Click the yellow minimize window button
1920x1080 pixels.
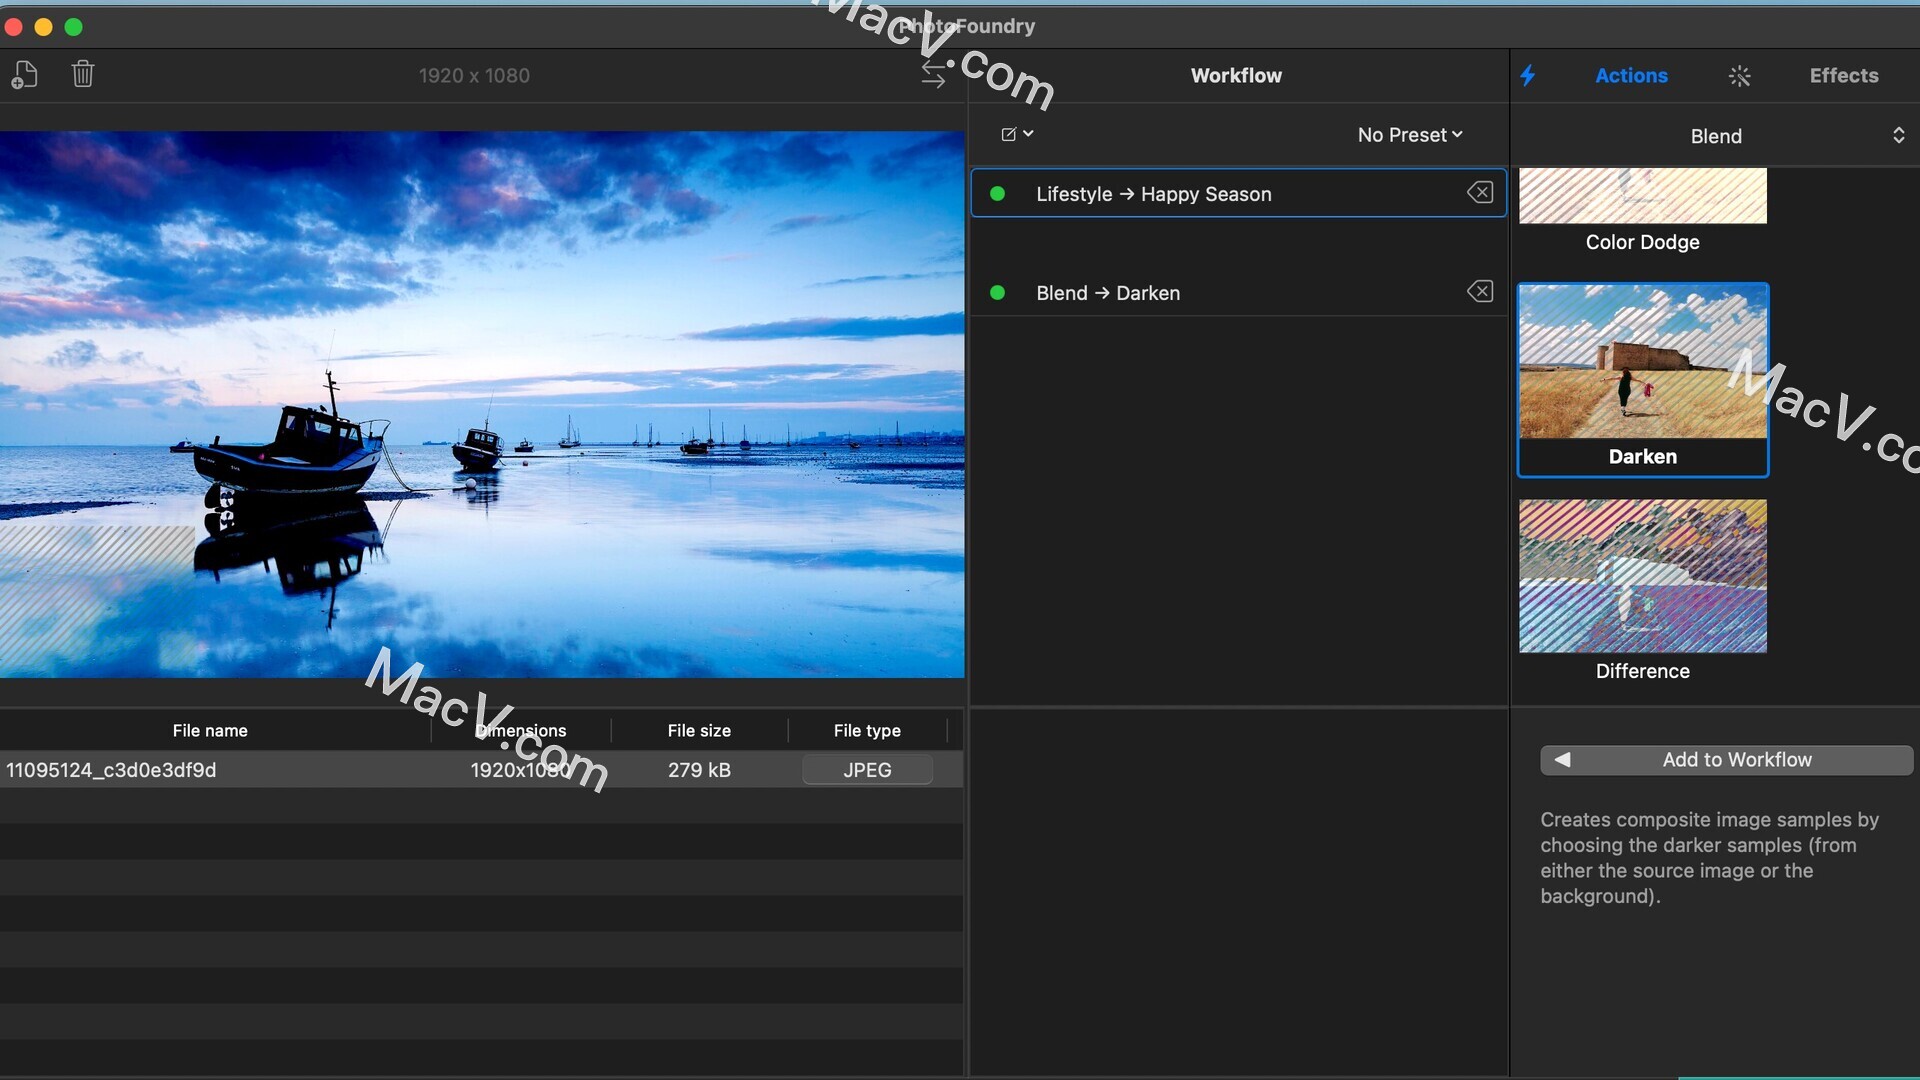(43, 27)
